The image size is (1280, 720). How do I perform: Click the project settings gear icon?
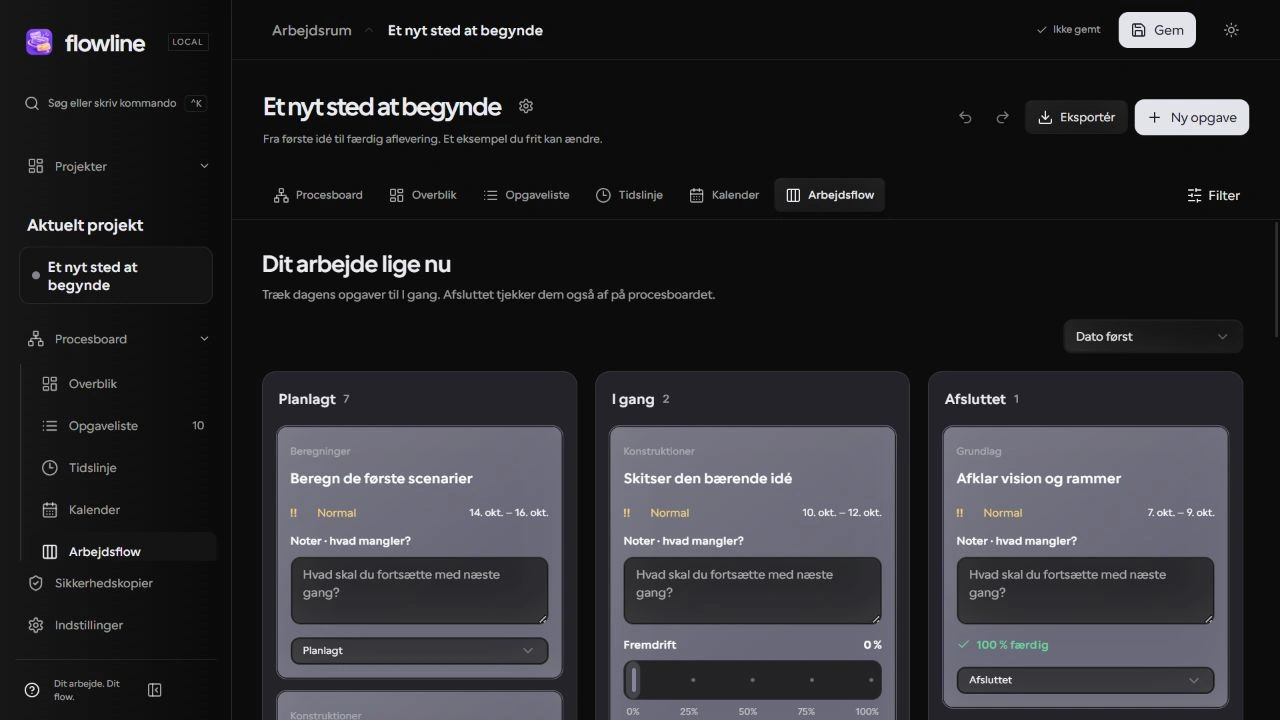pos(526,106)
